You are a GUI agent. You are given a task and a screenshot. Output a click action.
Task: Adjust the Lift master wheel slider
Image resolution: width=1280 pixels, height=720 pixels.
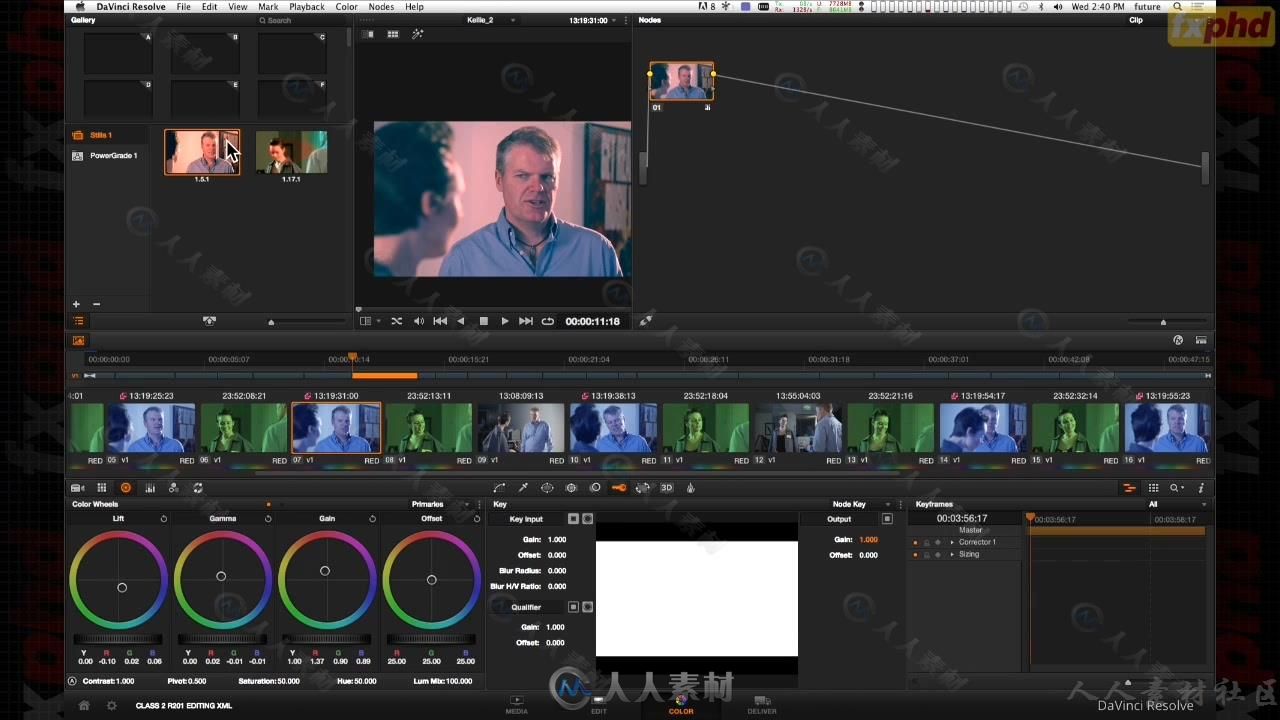(118, 639)
